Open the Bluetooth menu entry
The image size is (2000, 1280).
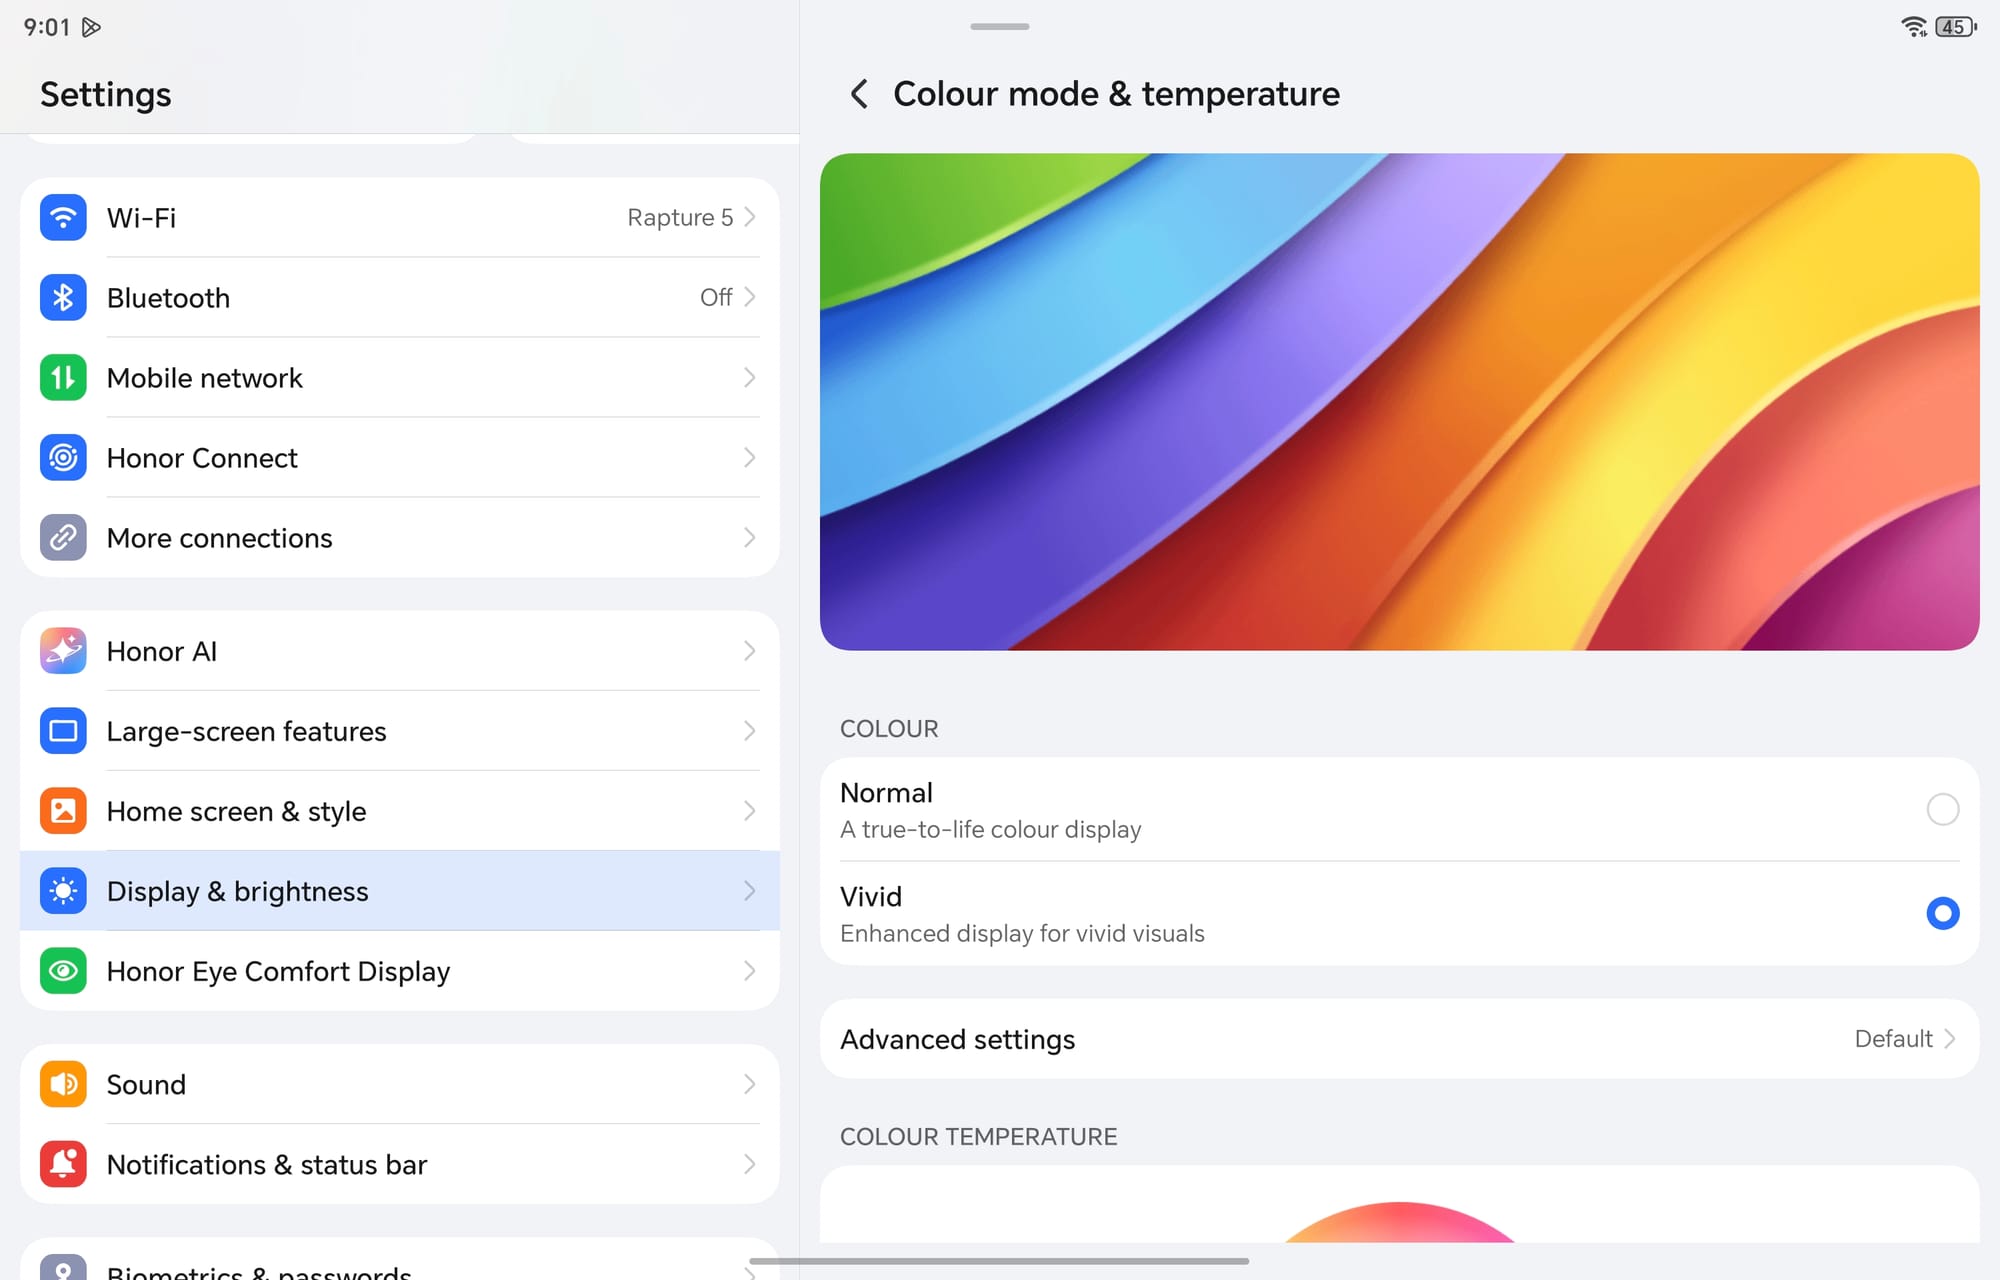click(x=400, y=297)
